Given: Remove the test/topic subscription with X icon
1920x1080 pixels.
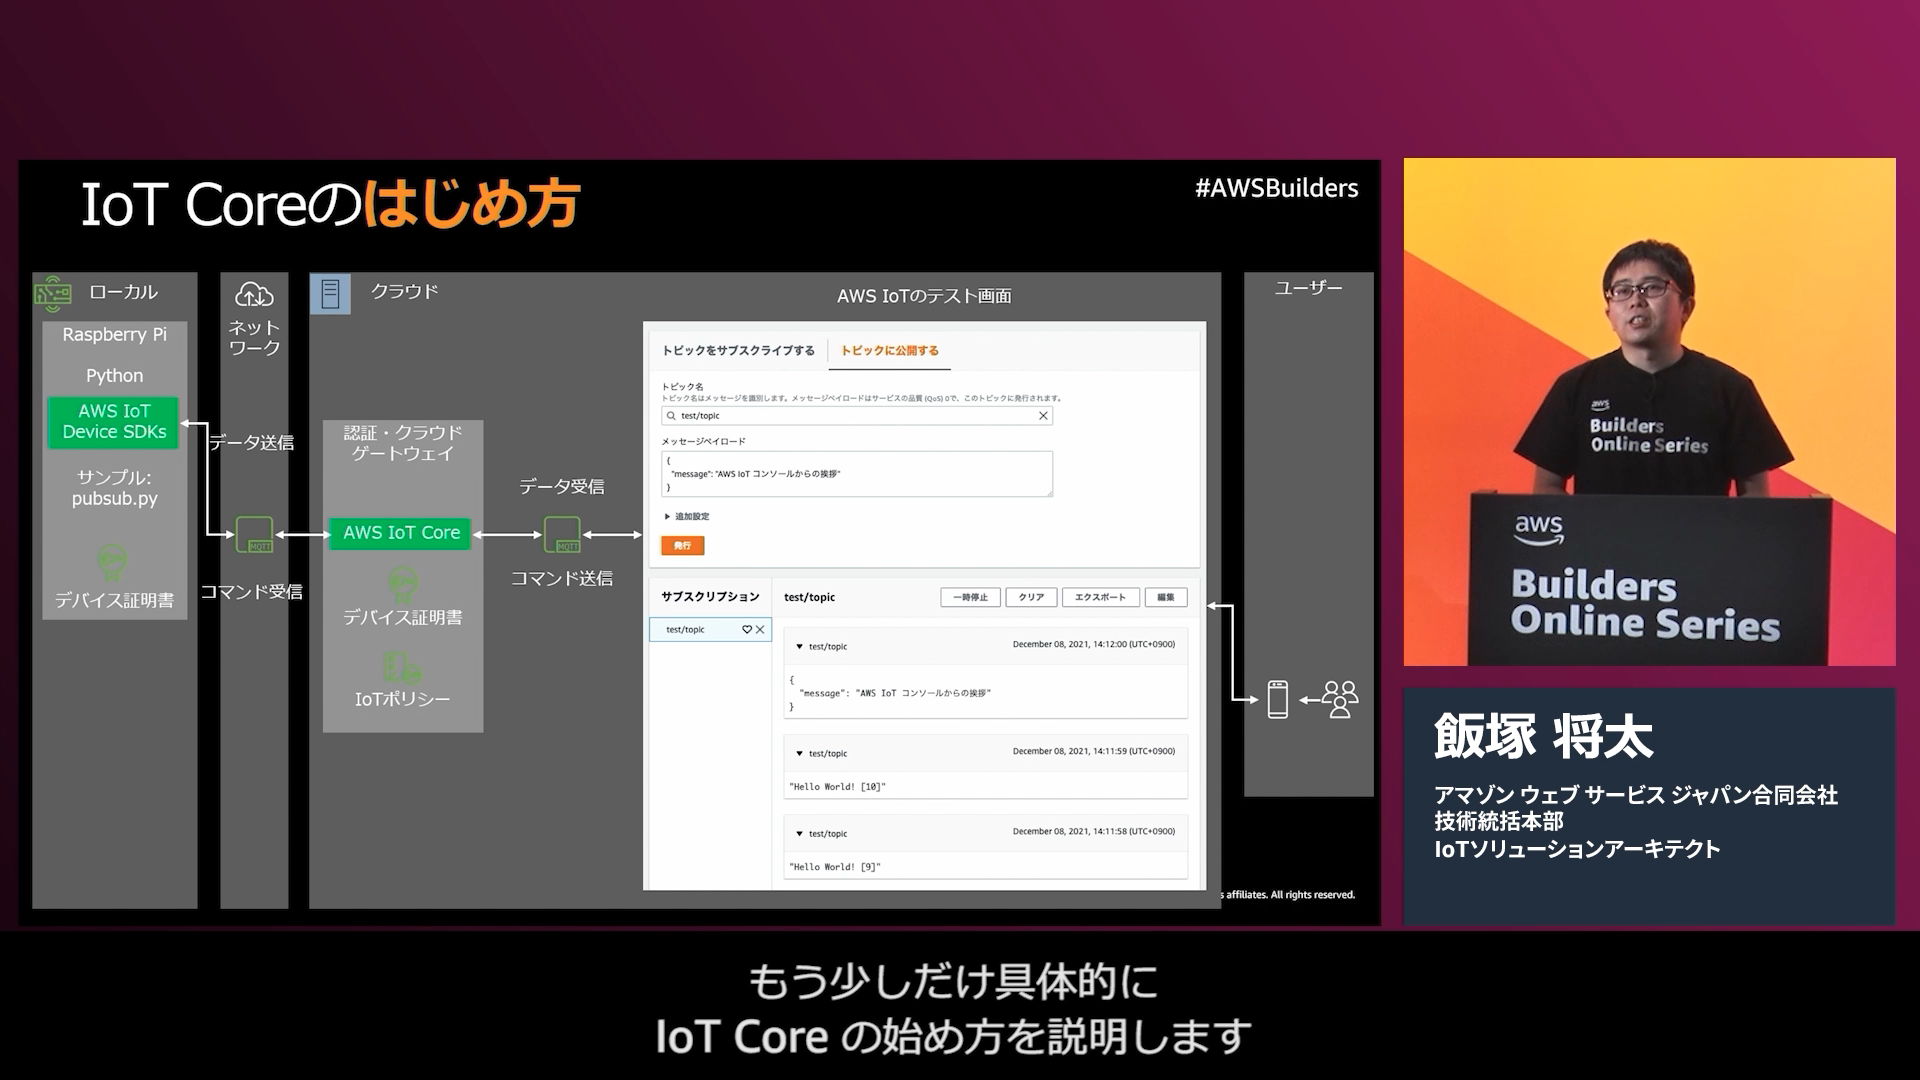Looking at the screenshot, I should point(760,630).
